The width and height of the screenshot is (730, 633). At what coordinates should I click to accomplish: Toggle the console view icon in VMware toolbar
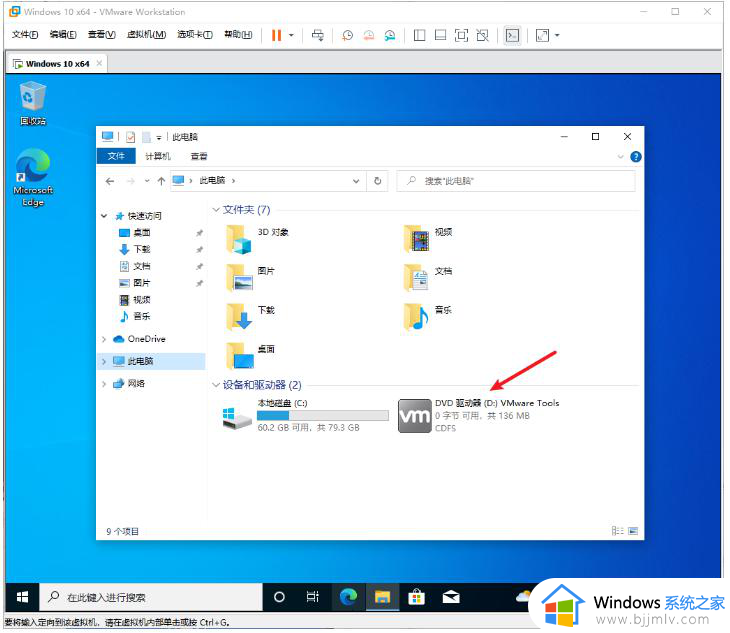click(512, 35)
